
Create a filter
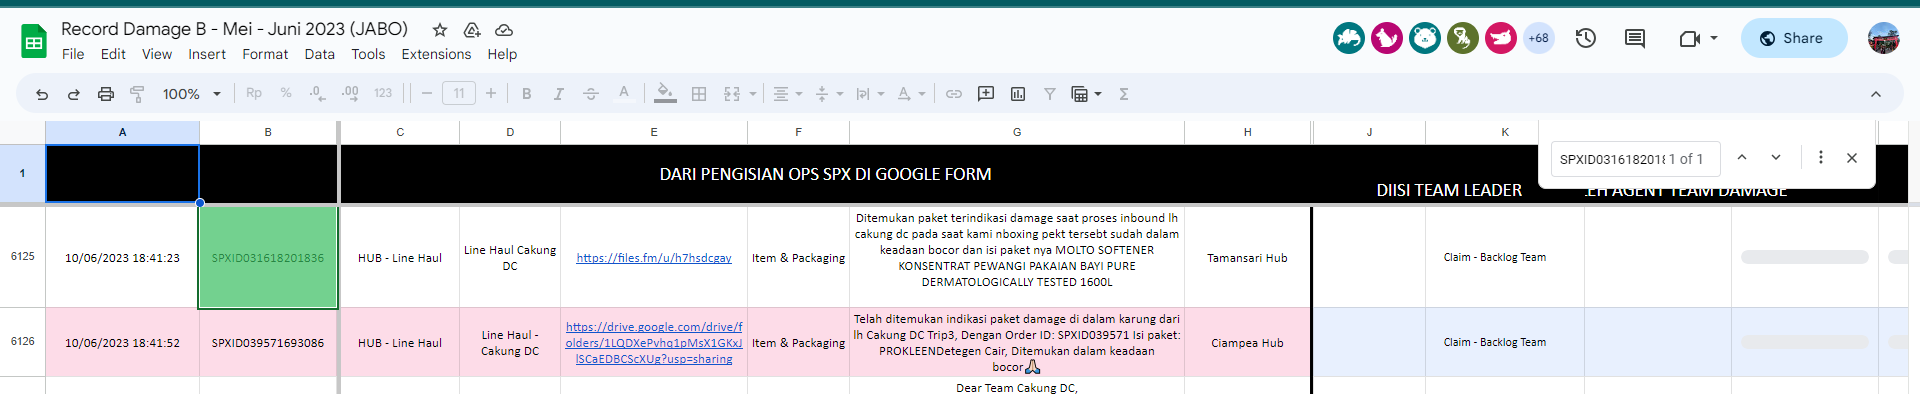click(1050, 94)
